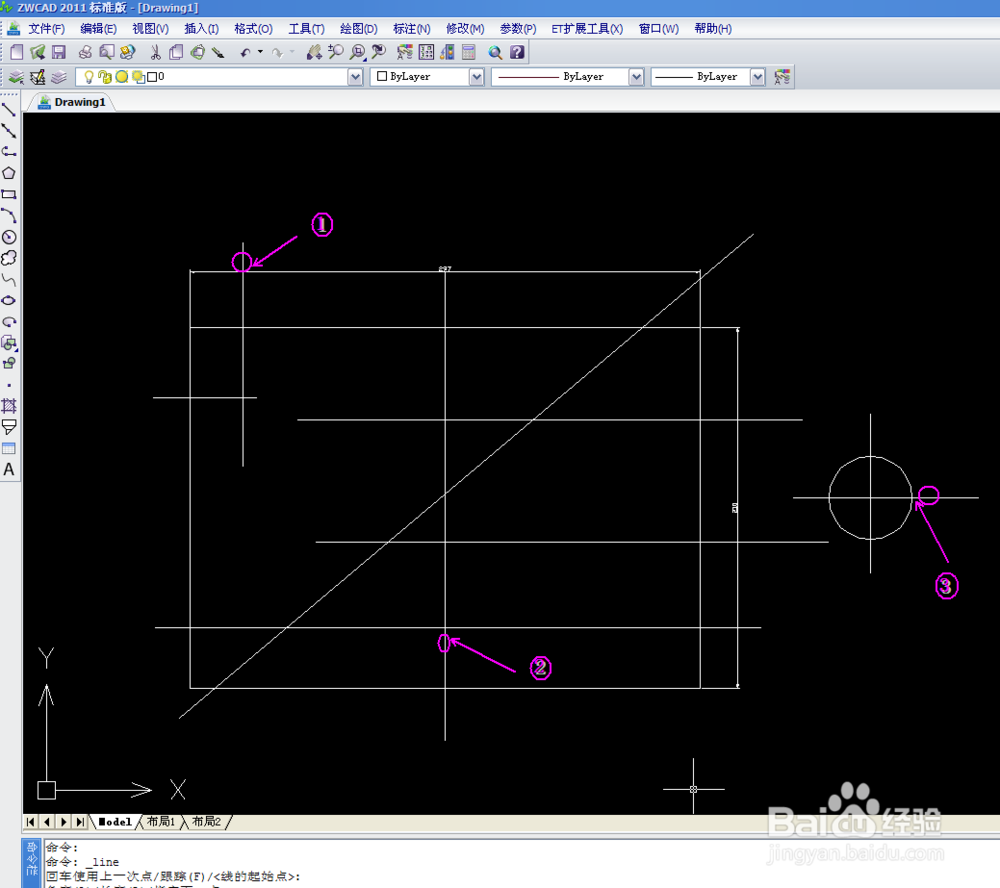
Task: Open the DesignCenter icon
Action: 426,52
